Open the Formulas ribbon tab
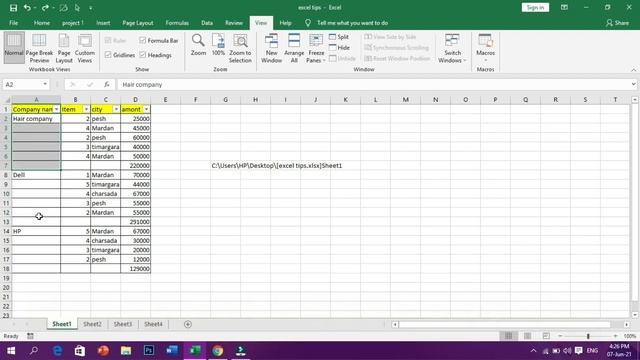640x360 pixels. coord(177,23)
